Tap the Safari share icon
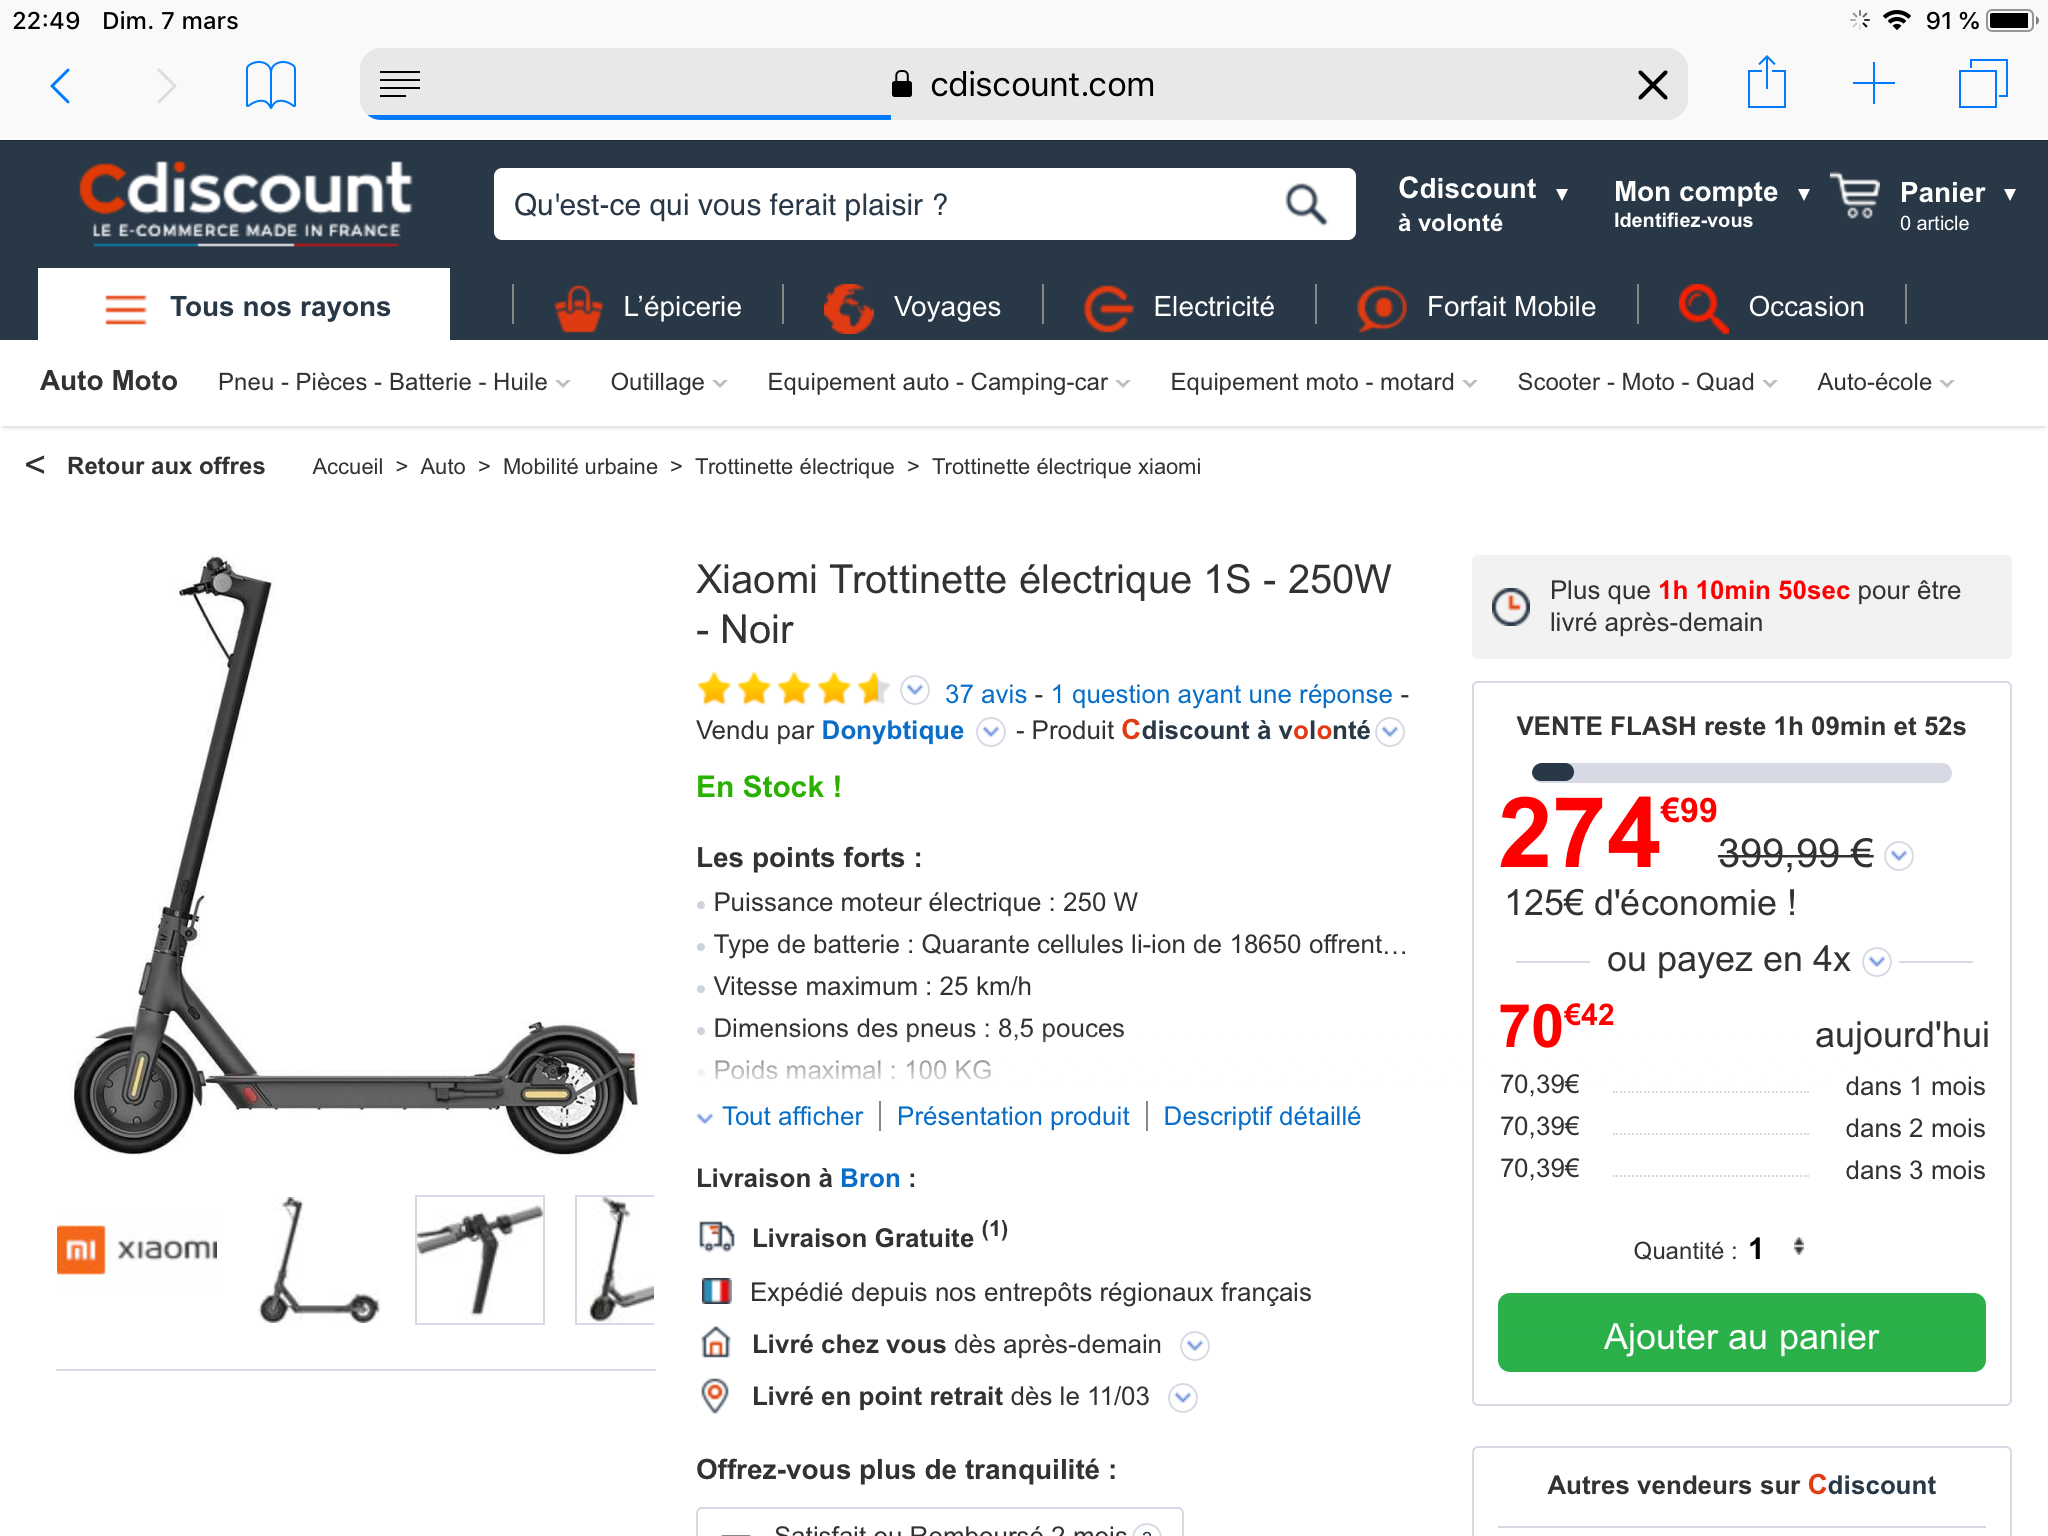Viewport: 2048px width, 1536px height. [1766, 83]
